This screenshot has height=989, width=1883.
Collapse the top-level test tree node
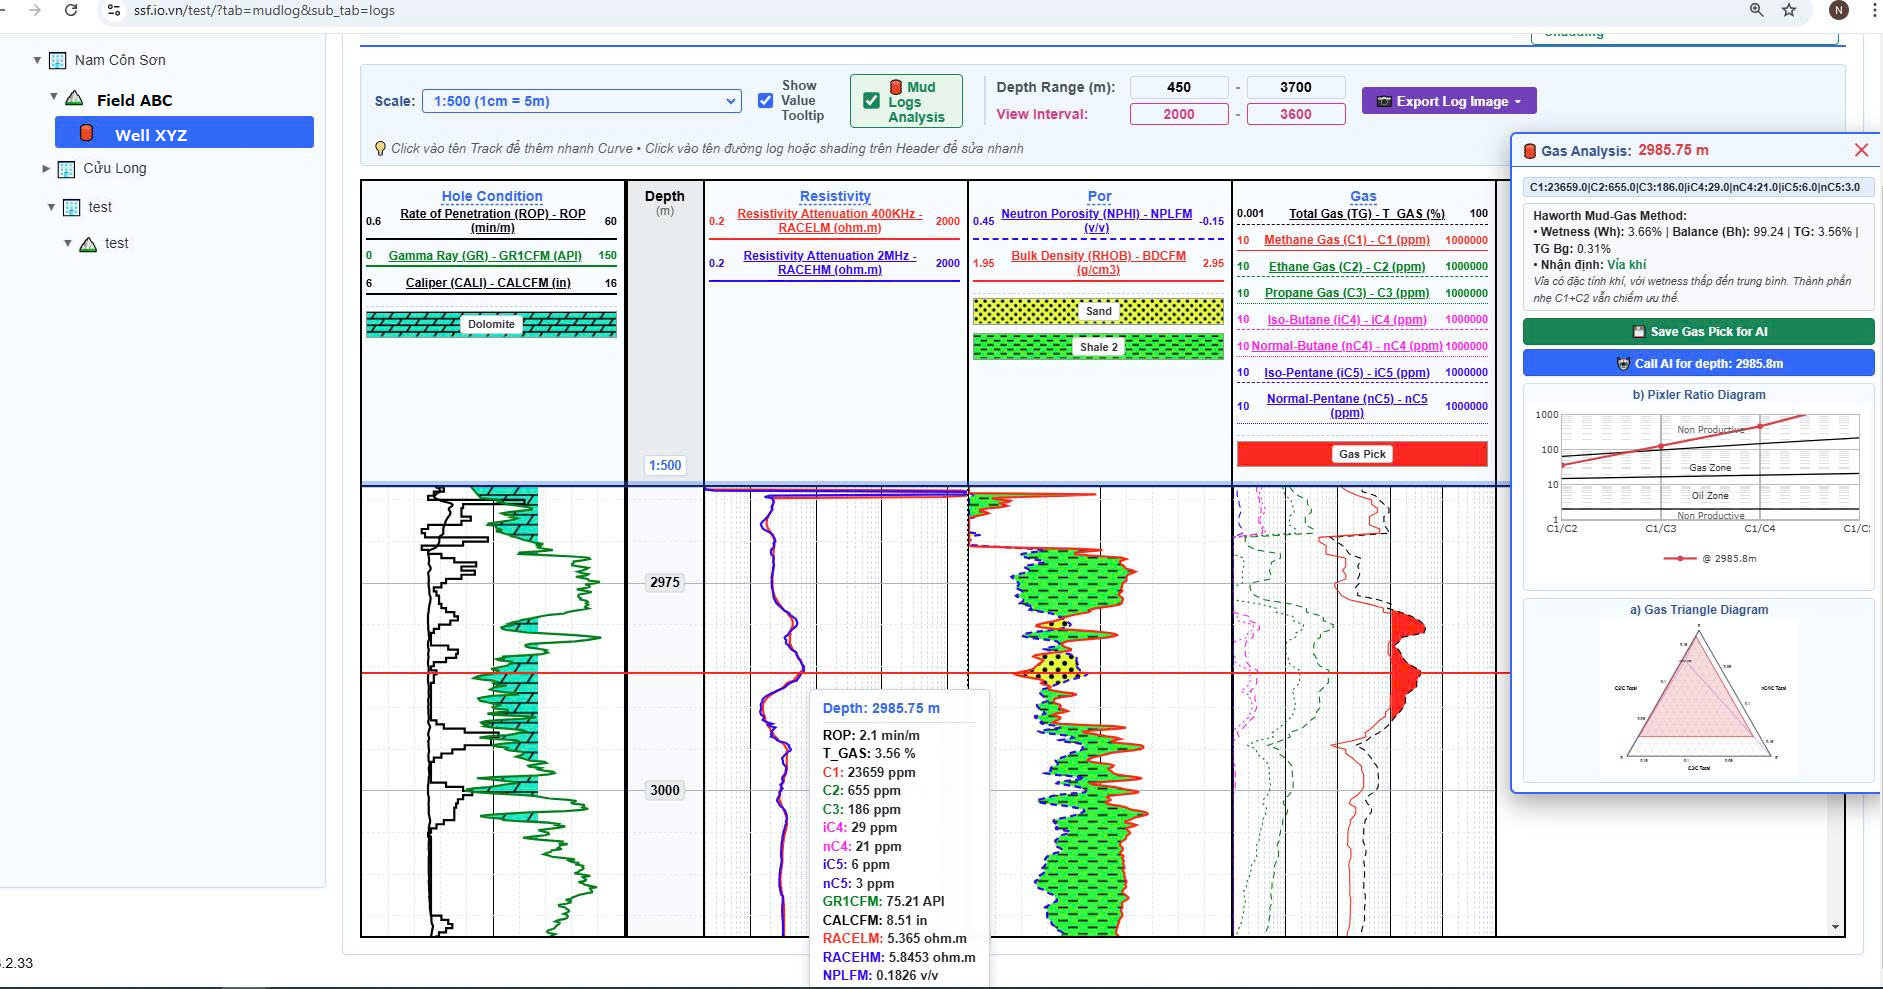point(52,207)
